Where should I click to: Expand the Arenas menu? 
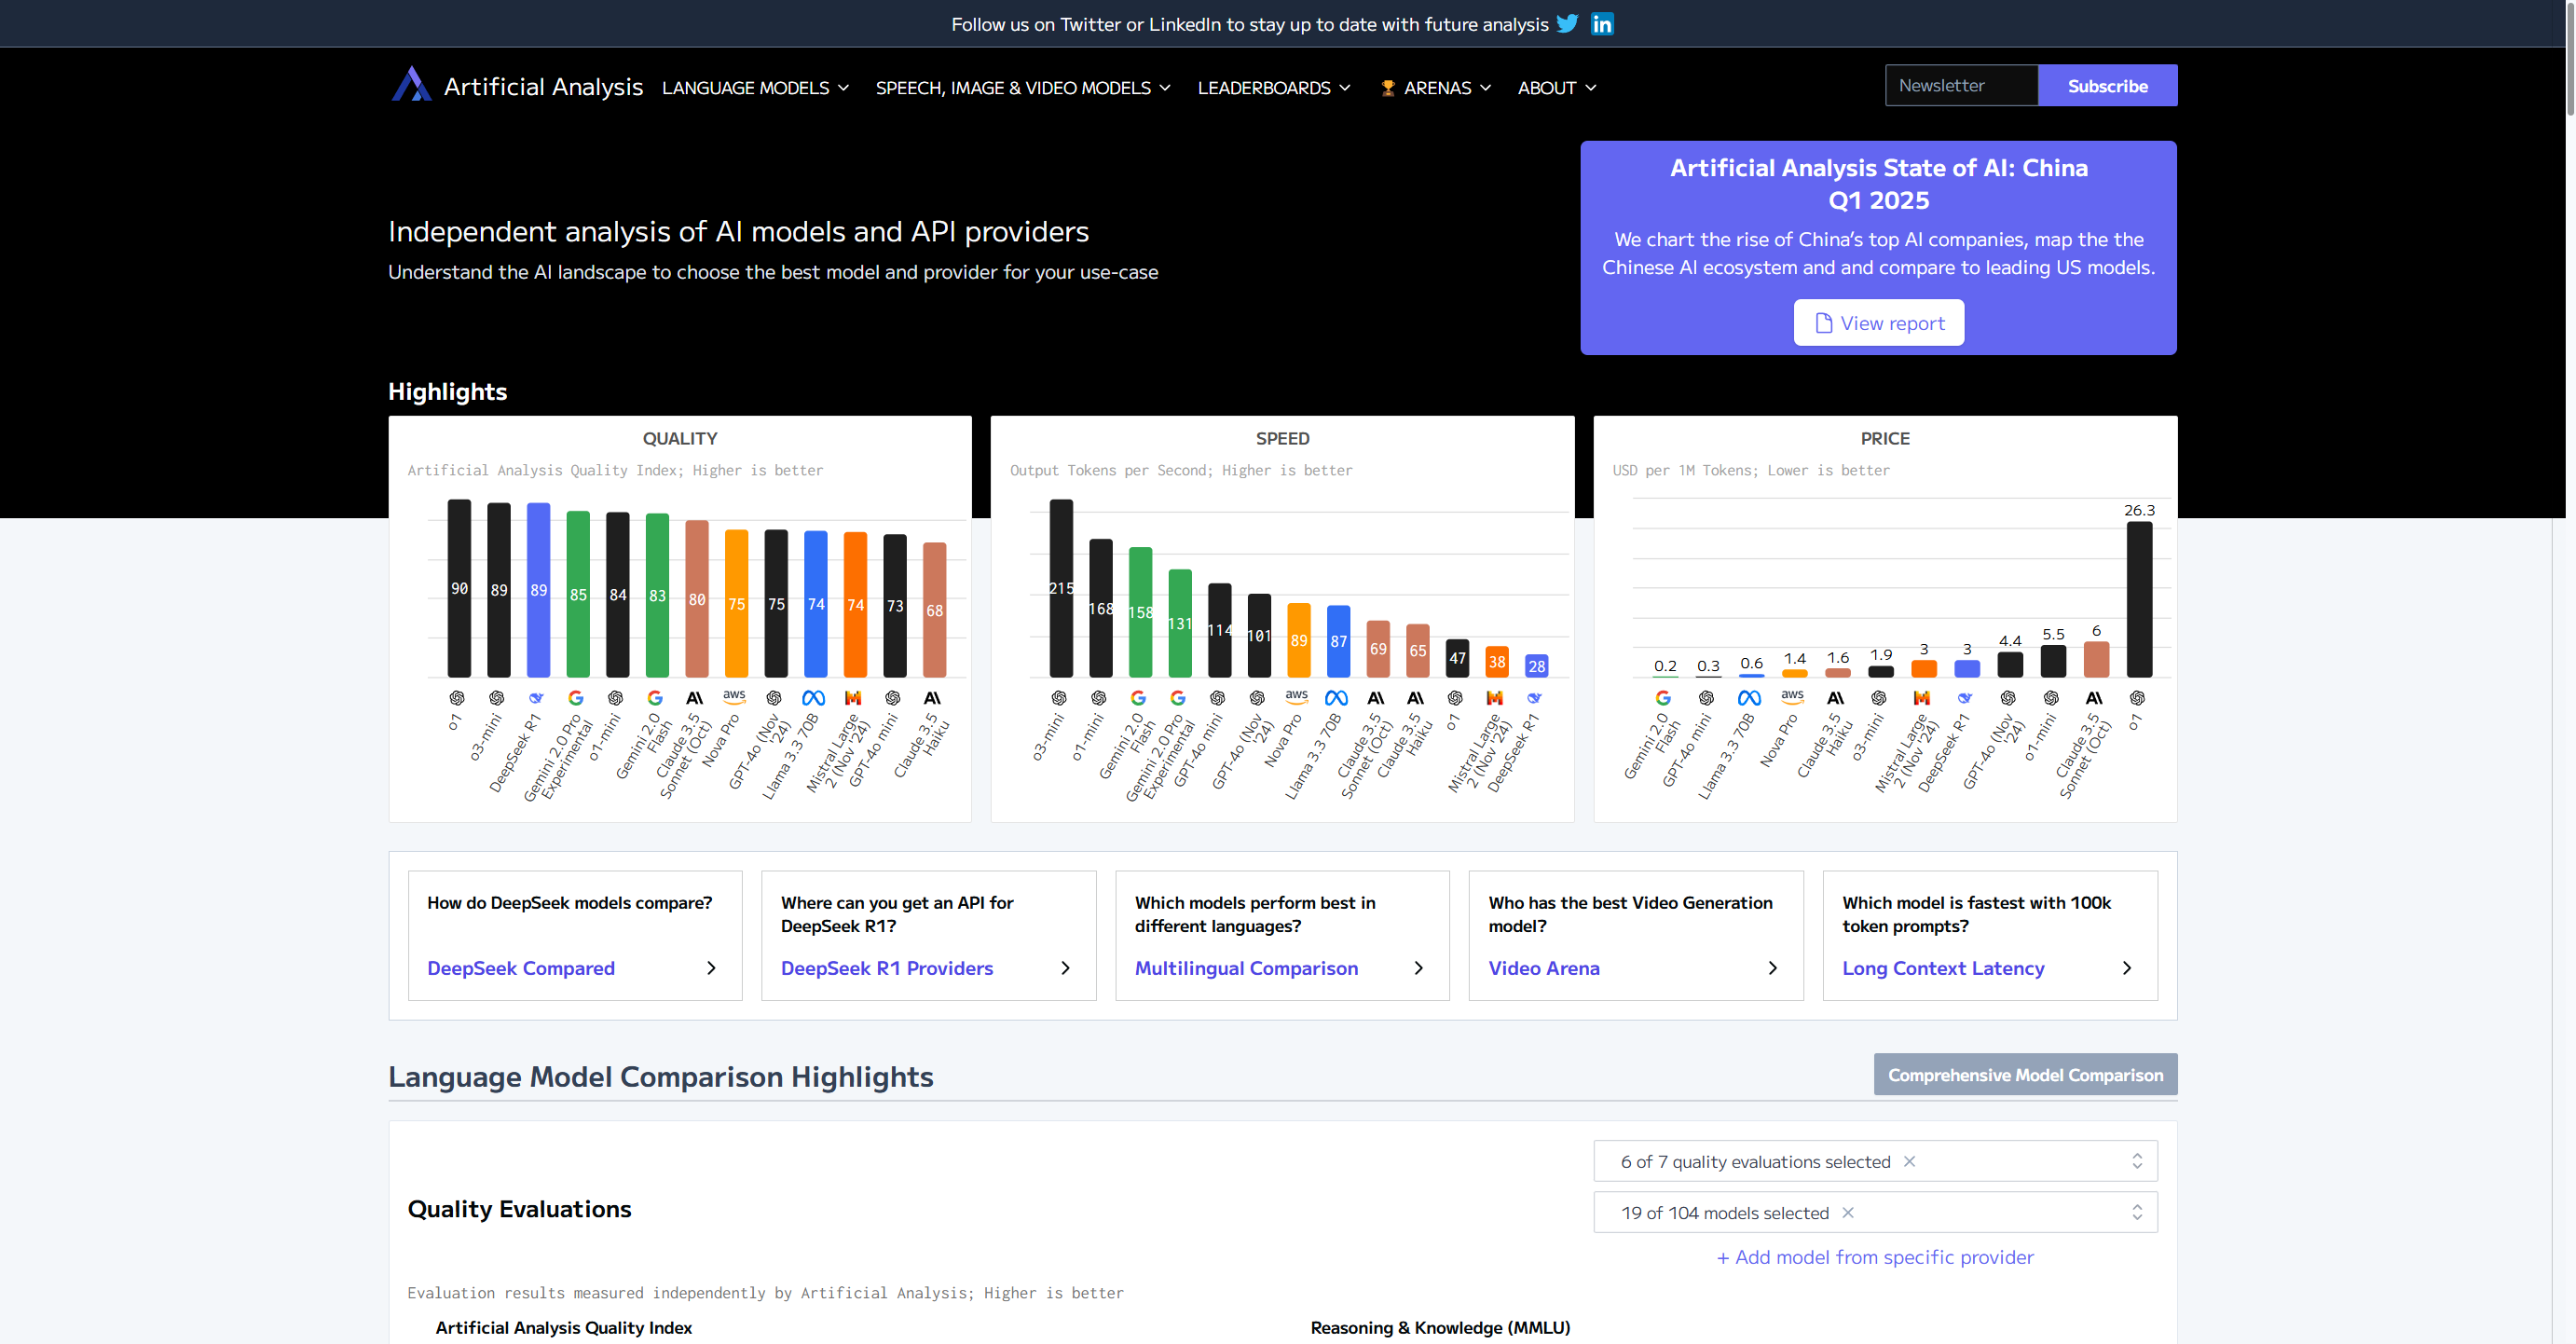tap(1436, 88)
